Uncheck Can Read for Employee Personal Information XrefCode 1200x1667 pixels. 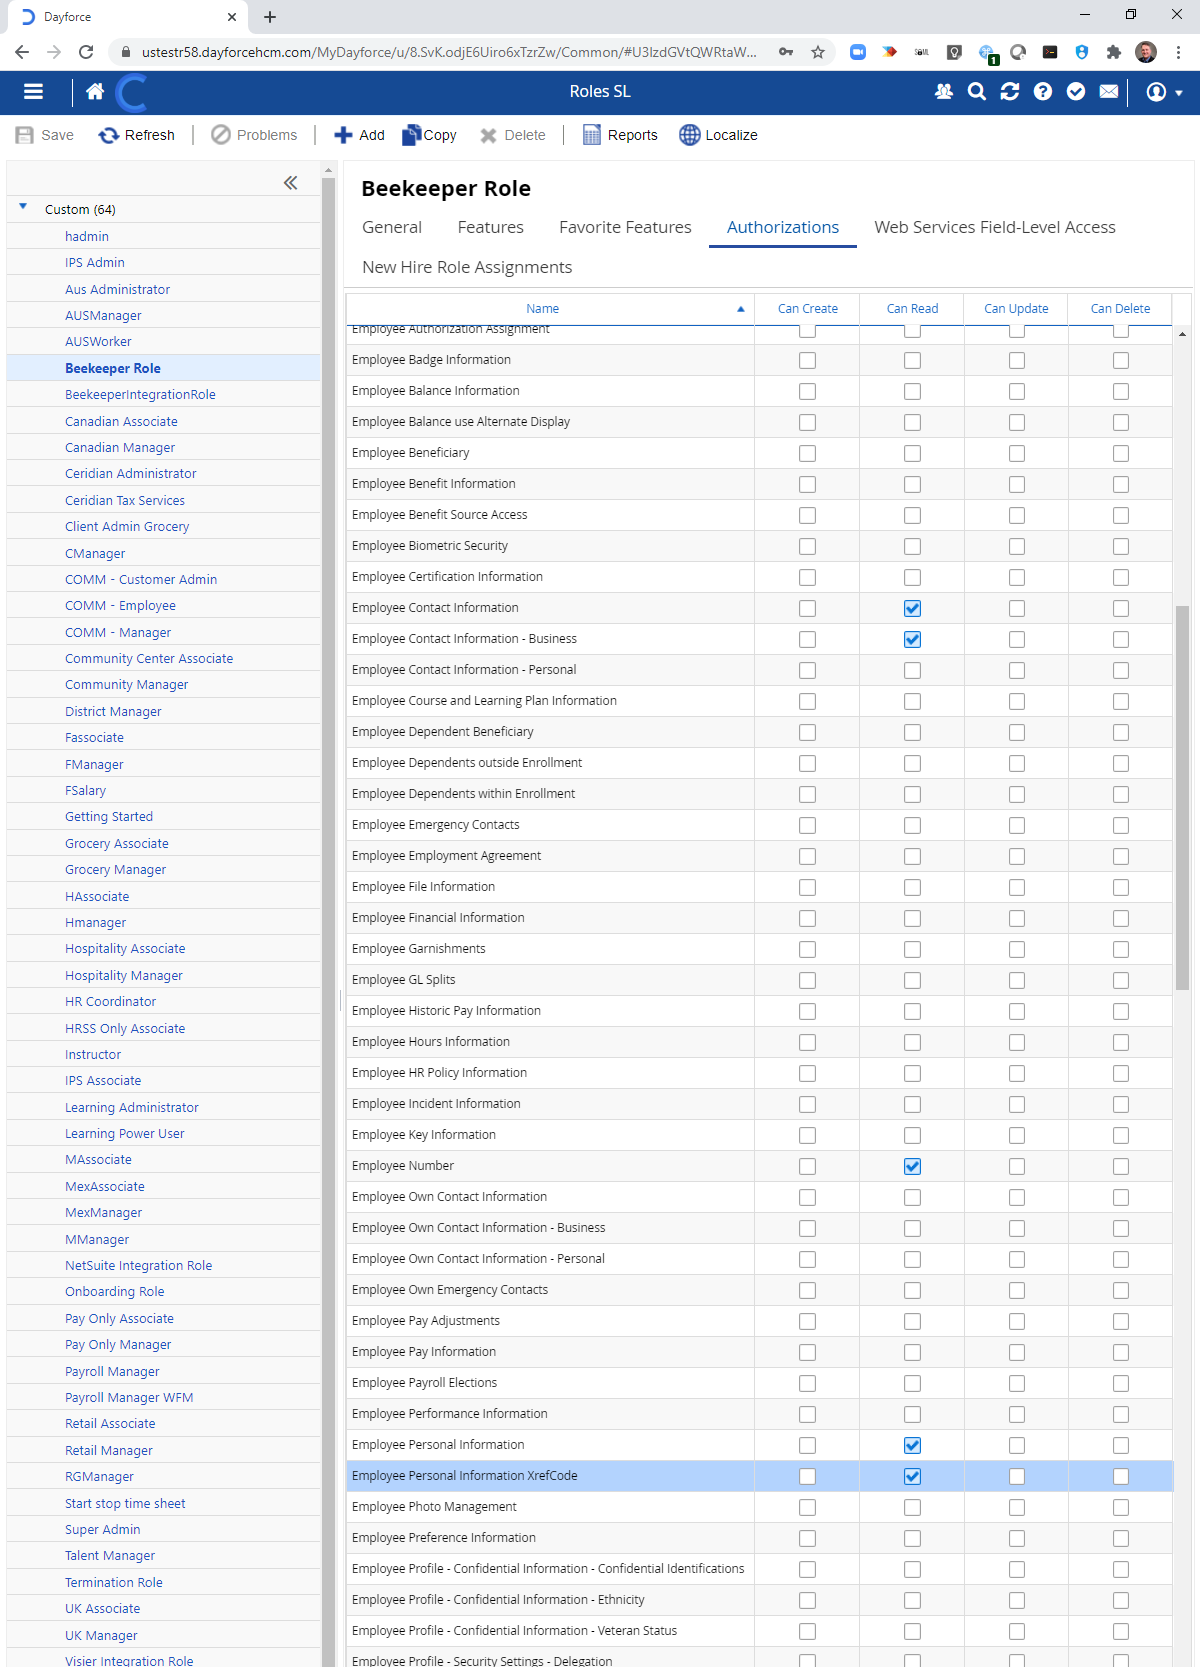[x=912, y=1476]
